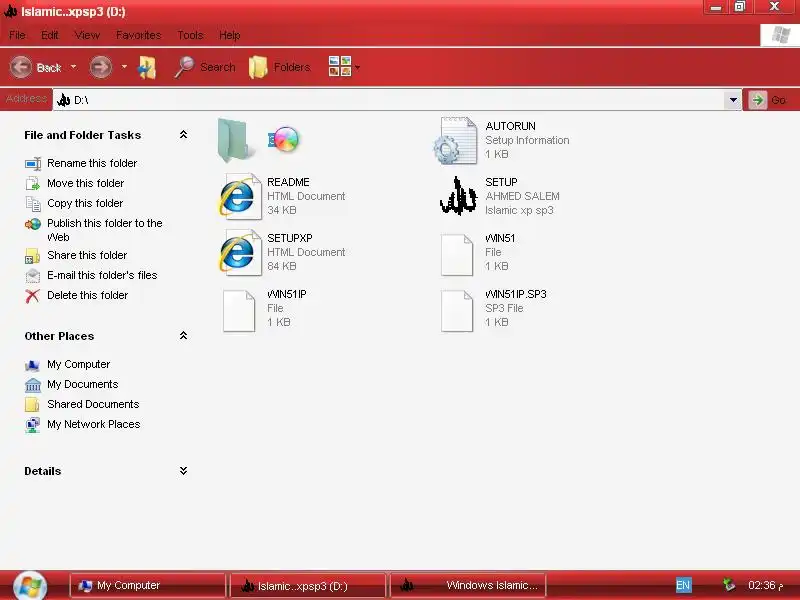
Task: Switch to My Computer taskbar window
Action: [148, 586]
